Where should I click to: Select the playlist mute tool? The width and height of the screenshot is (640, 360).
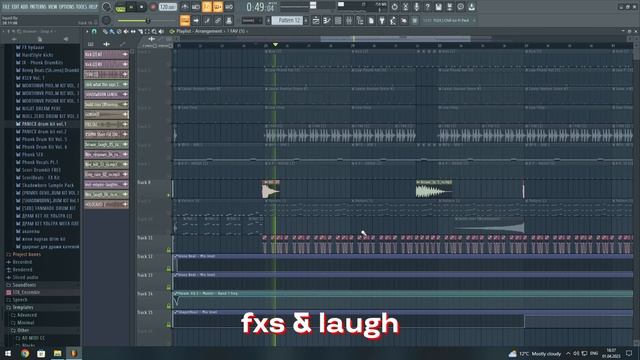126,31
